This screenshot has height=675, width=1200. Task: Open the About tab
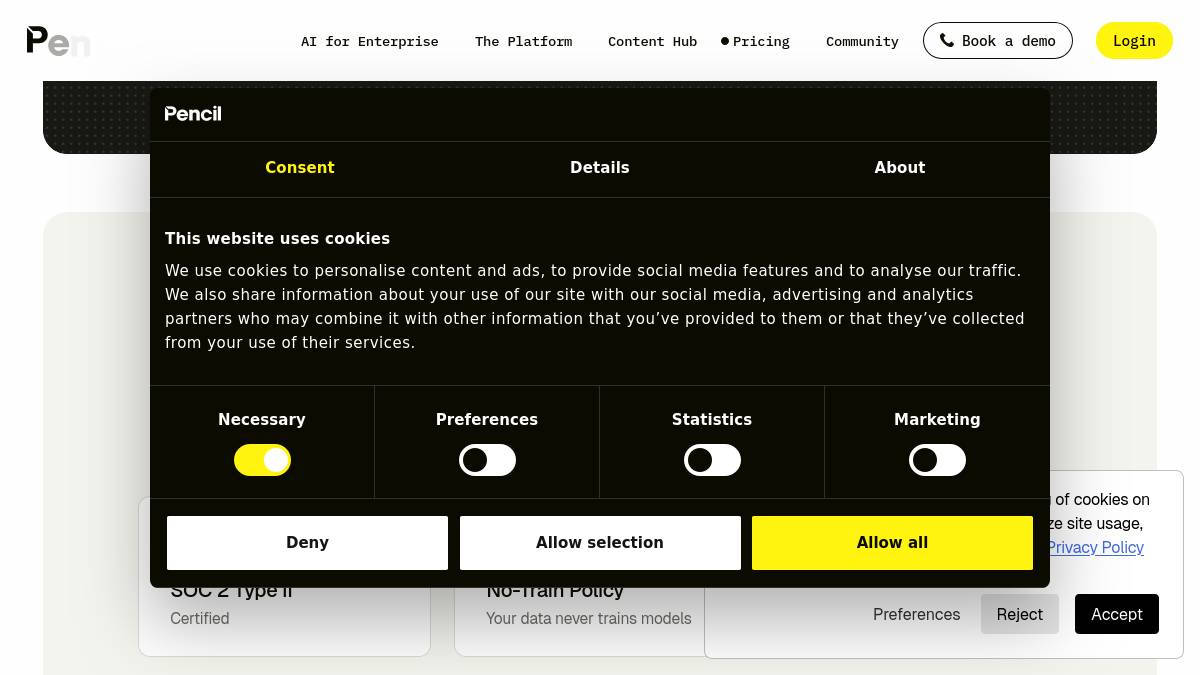tap(900, 168)
